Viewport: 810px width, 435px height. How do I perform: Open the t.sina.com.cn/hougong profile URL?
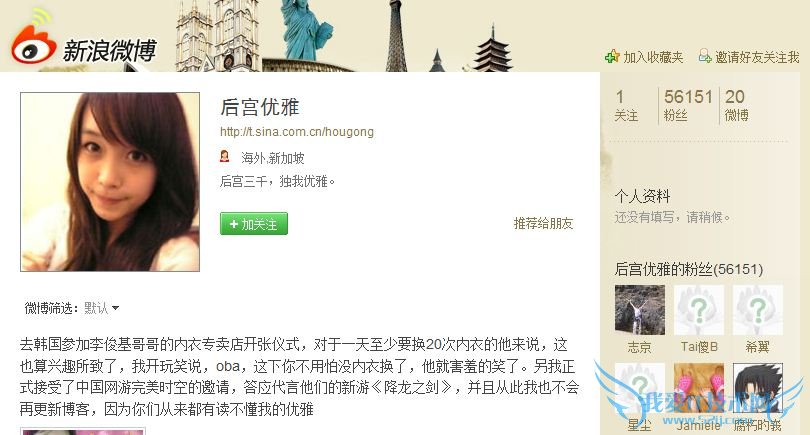pyautogui.click(x=297, y=132)
